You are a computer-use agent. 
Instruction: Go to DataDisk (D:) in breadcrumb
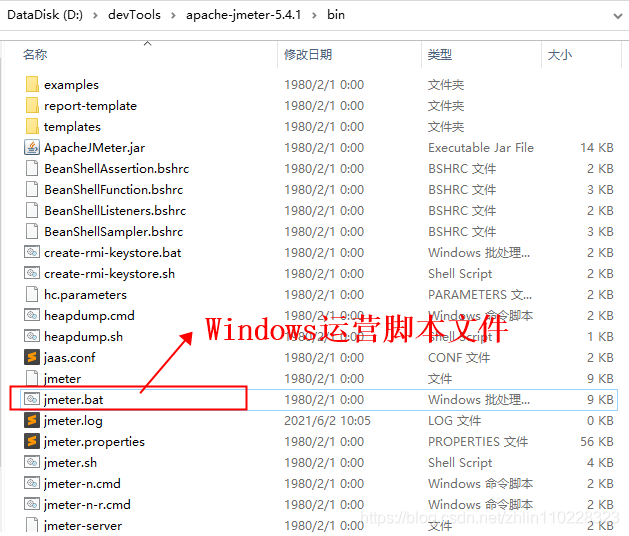(x=45, y=15)
